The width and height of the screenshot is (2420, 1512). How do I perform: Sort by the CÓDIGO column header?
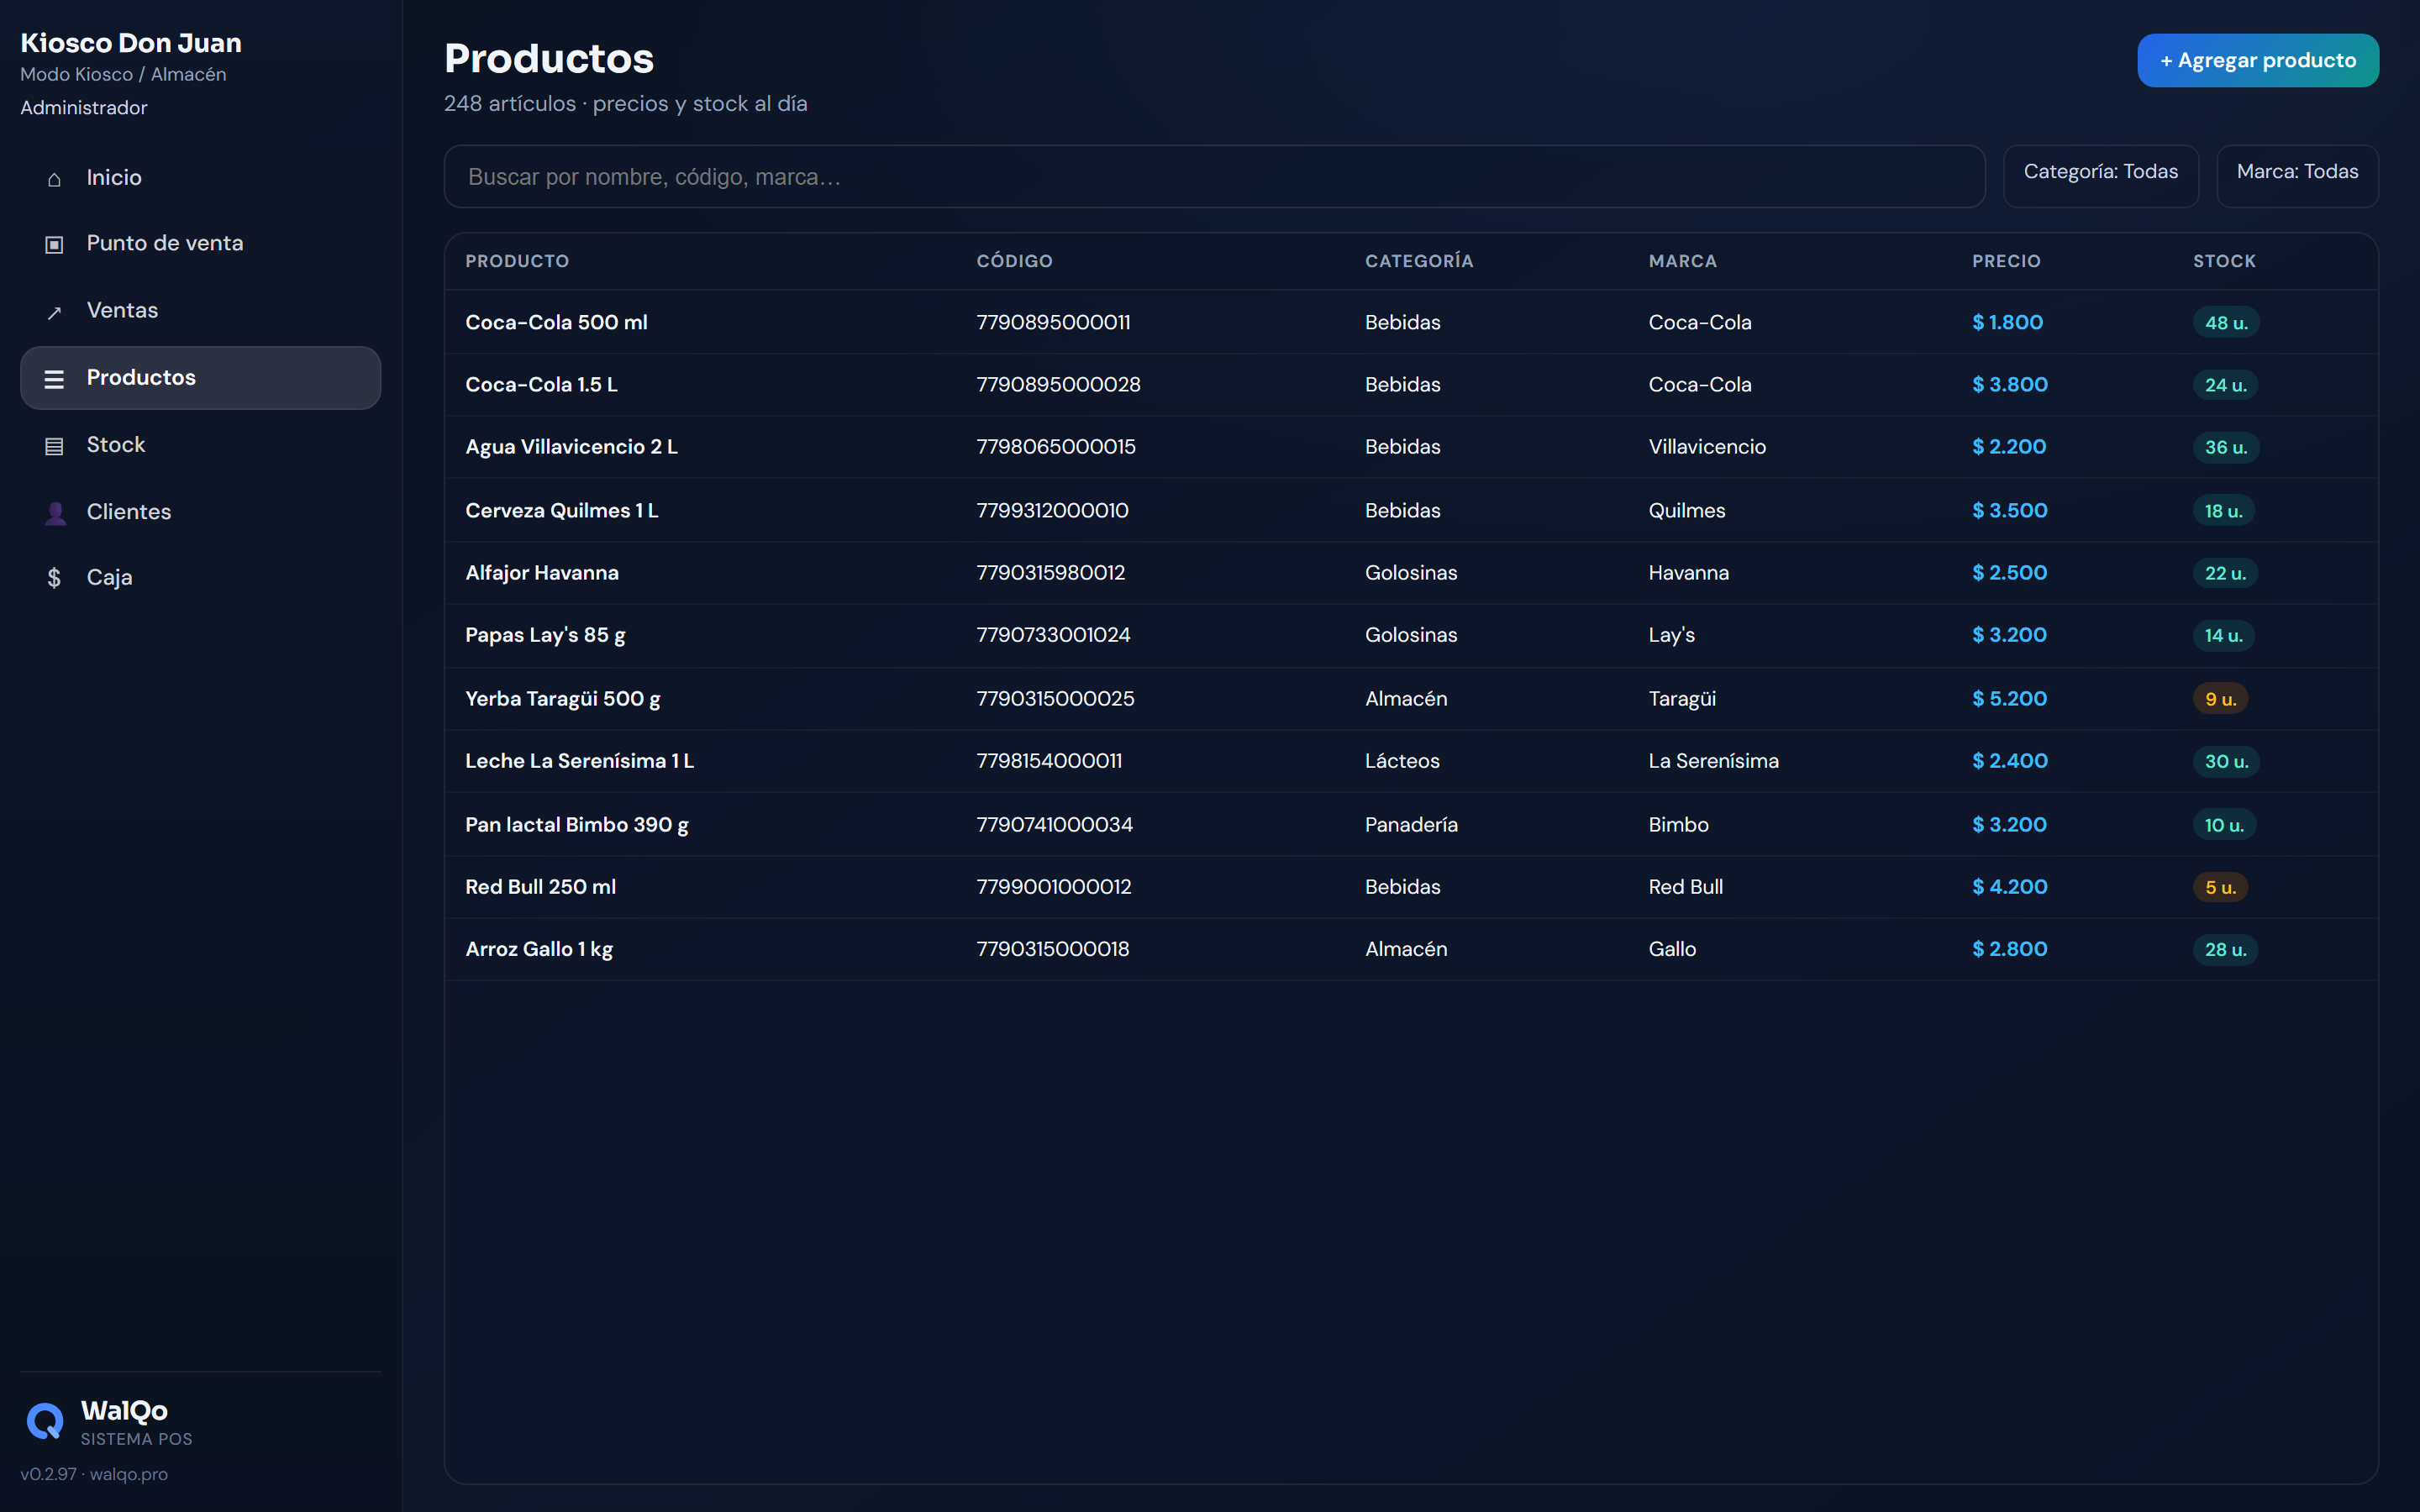tap(1014, 261)
